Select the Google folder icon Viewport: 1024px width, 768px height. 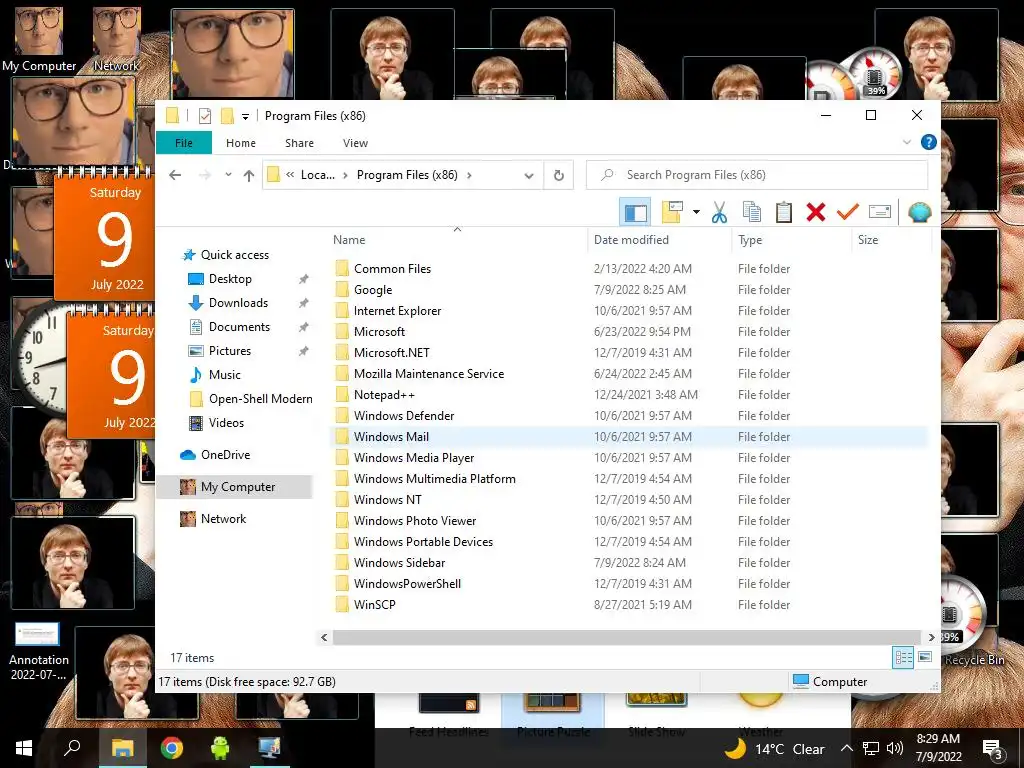pyautogui.click(x=342, y=289)
